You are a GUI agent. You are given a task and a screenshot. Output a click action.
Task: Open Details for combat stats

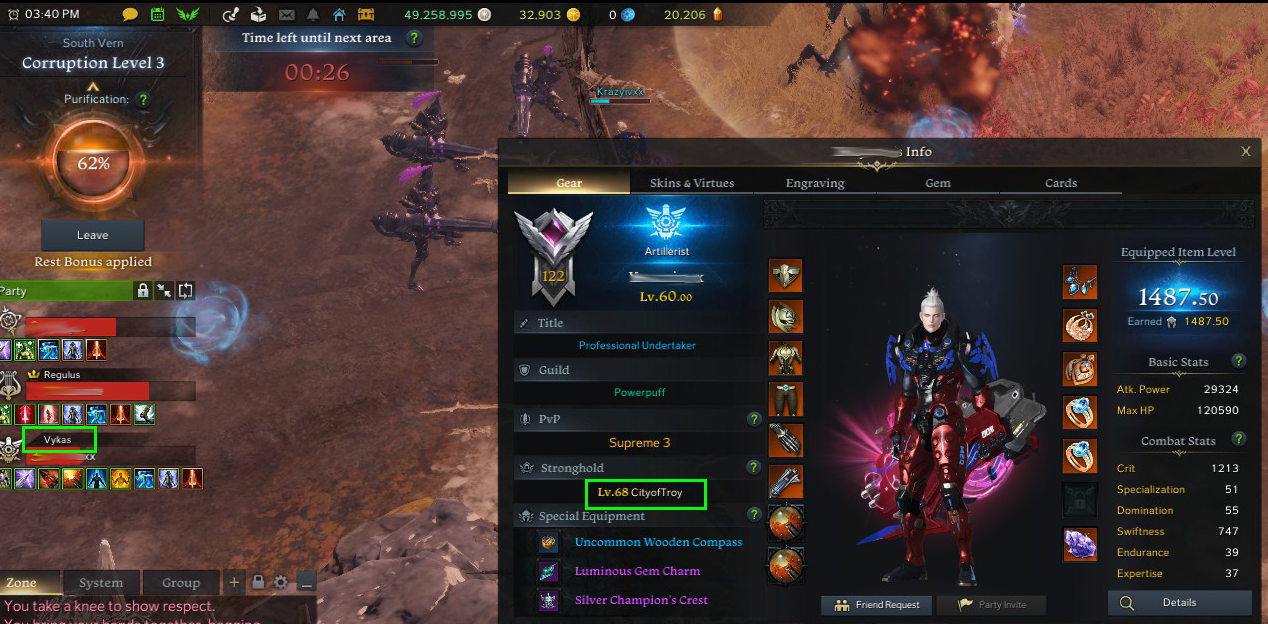click(1179, 603)
